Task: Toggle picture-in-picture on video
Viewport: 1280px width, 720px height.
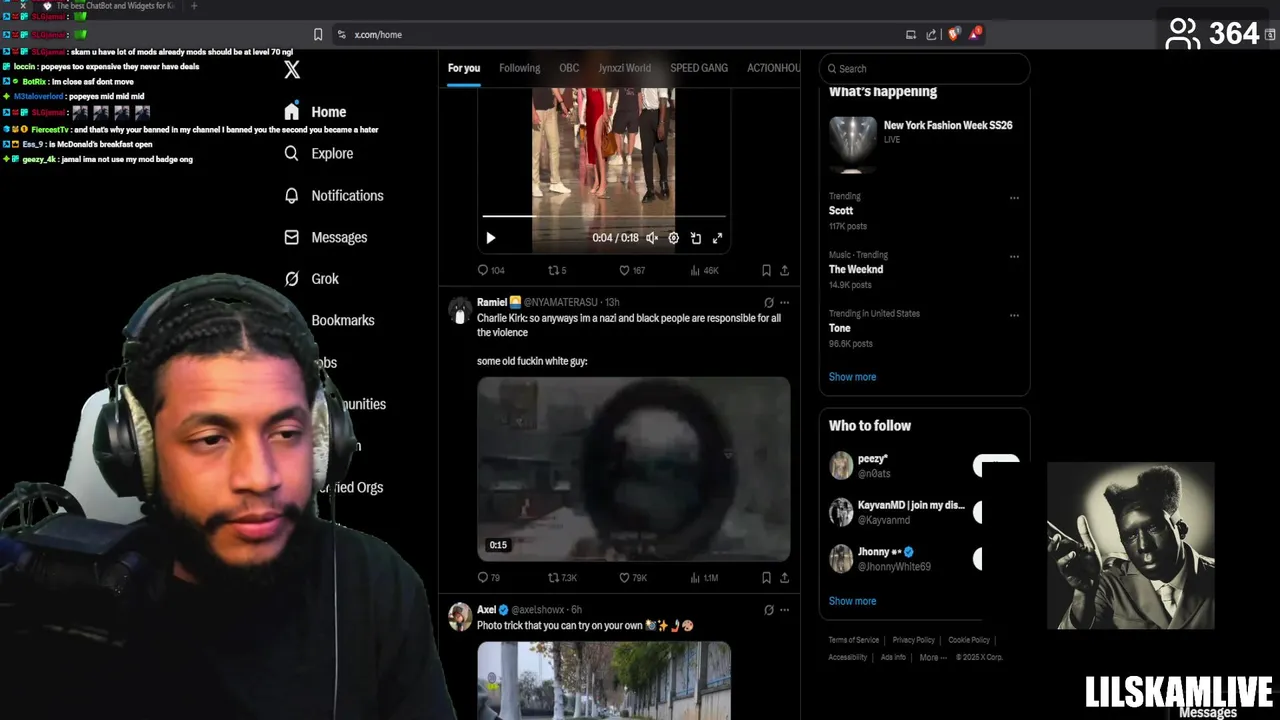Action: (696, 238)
